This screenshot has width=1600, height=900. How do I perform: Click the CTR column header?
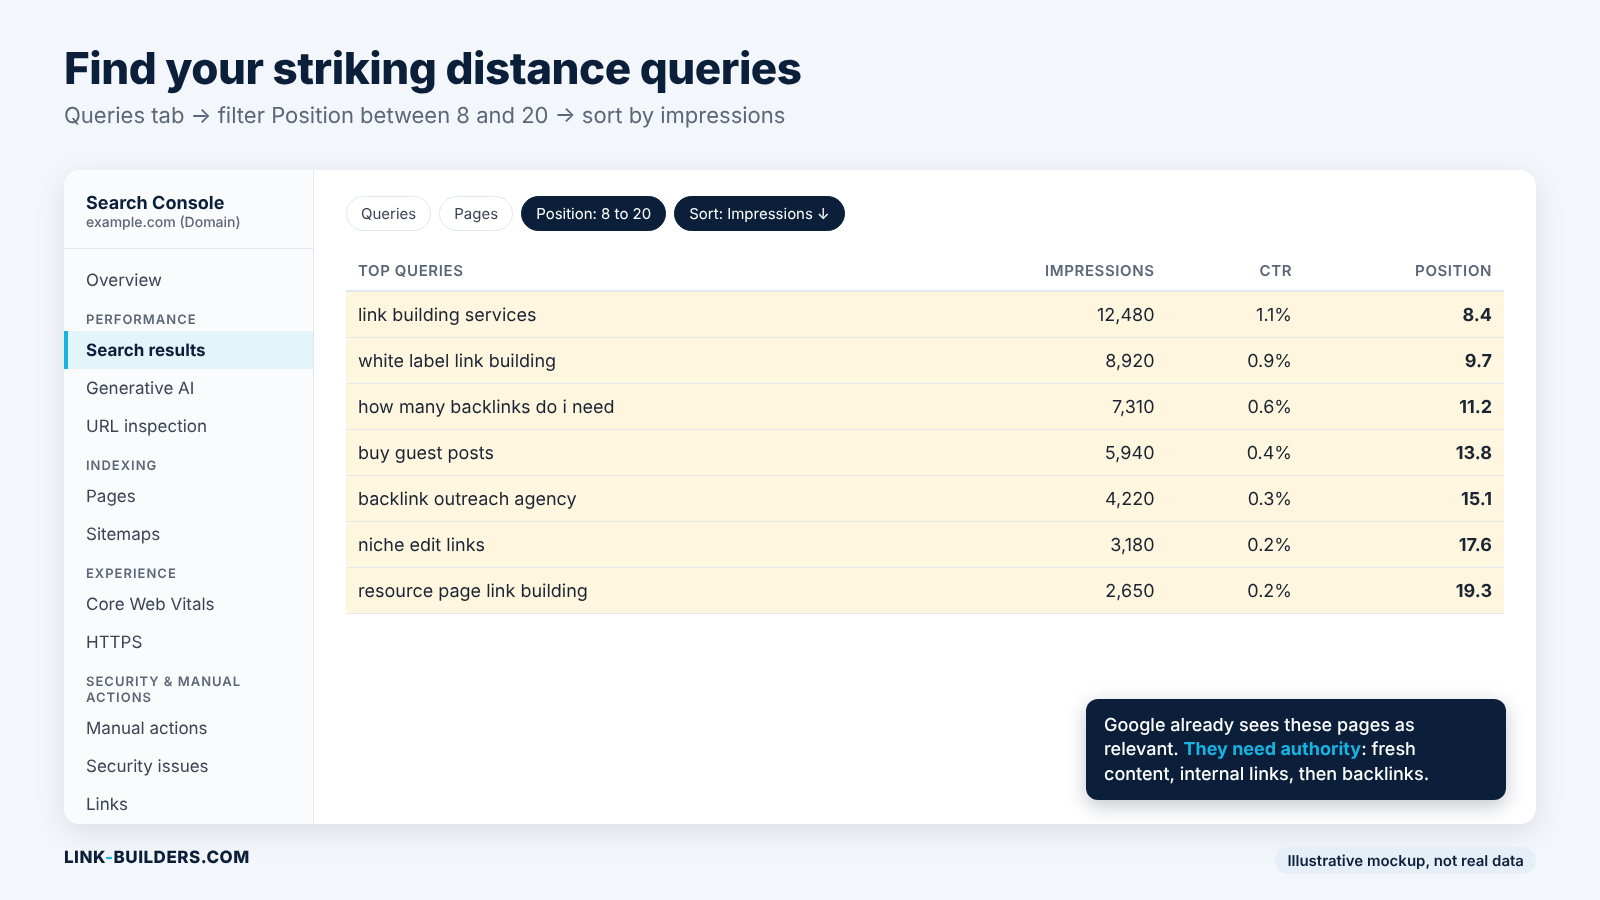(1275, 271)
